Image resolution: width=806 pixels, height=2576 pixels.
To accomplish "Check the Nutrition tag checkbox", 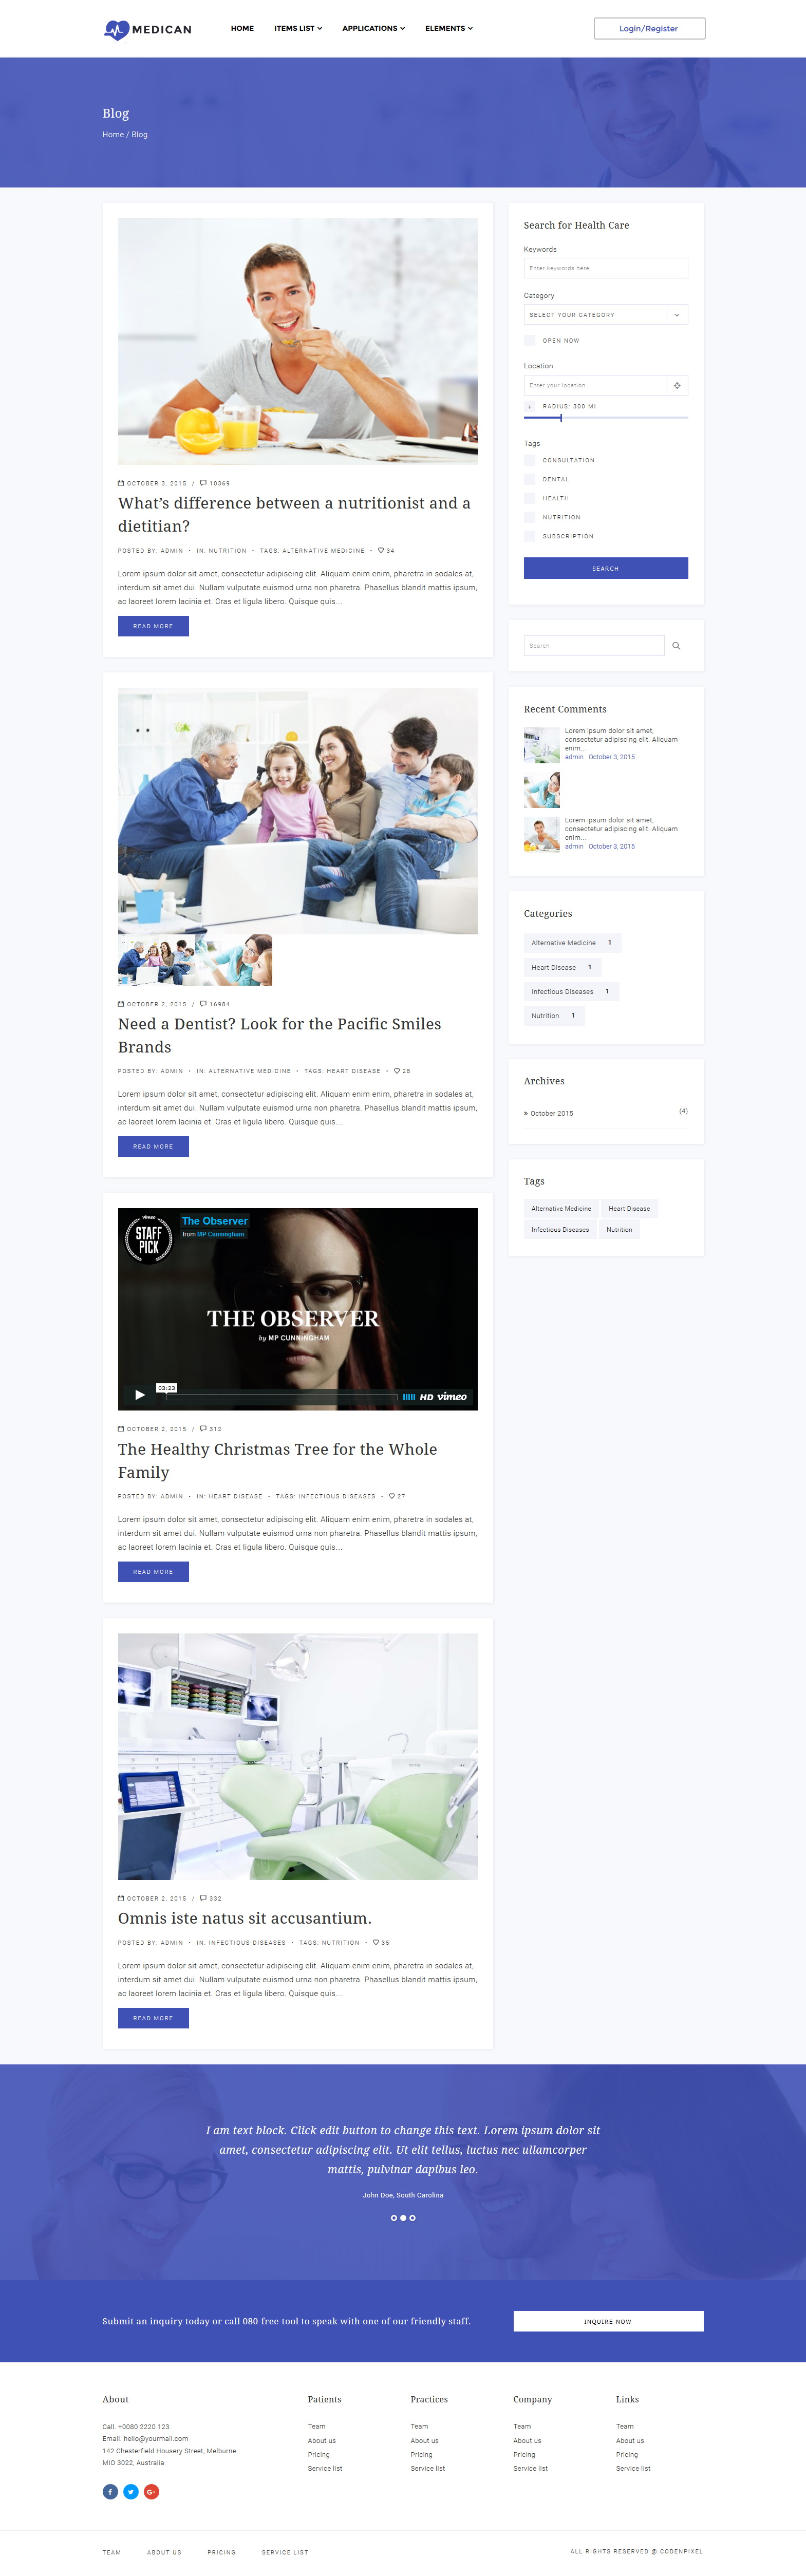I will 530,517.
